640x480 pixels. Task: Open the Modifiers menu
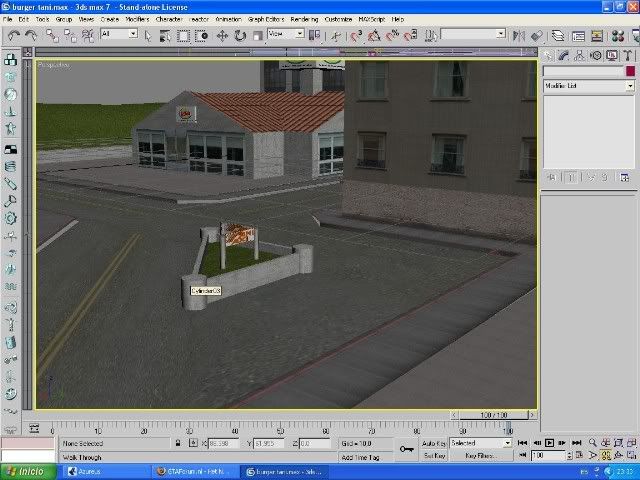point(137,19)
